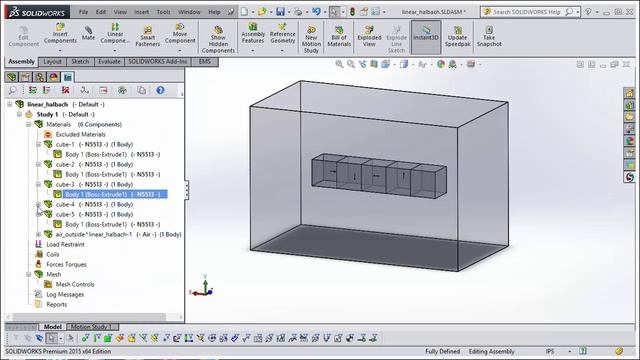Click Exploded View tool

coord(369,36)
